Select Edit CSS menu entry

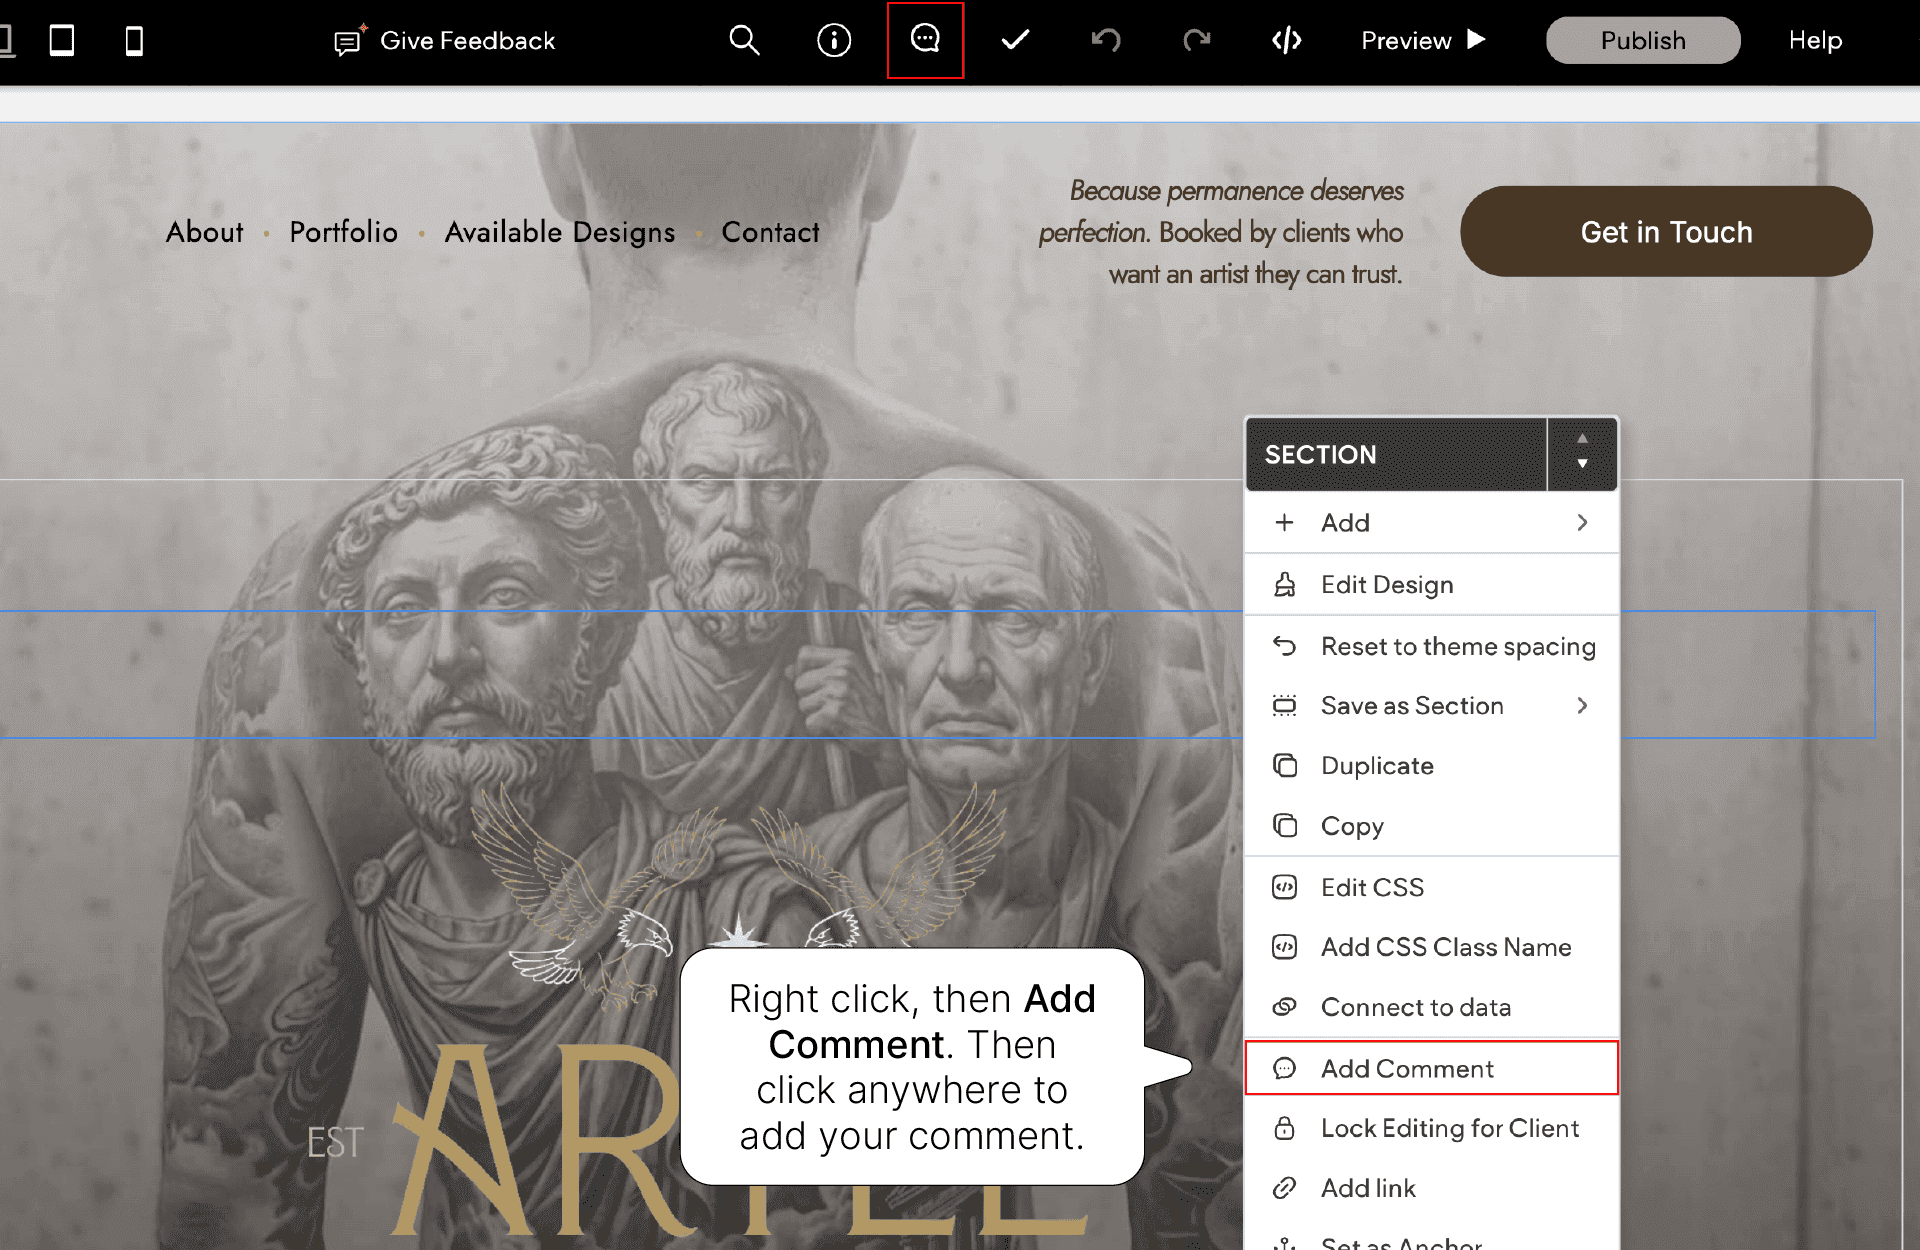click(x=1371, y=888)
